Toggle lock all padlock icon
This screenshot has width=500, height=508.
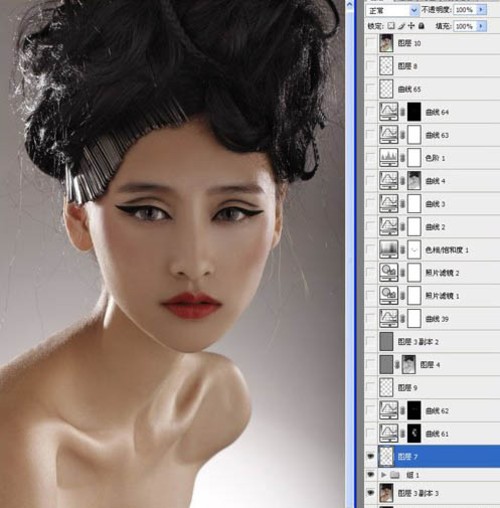(x=421, y=26)
